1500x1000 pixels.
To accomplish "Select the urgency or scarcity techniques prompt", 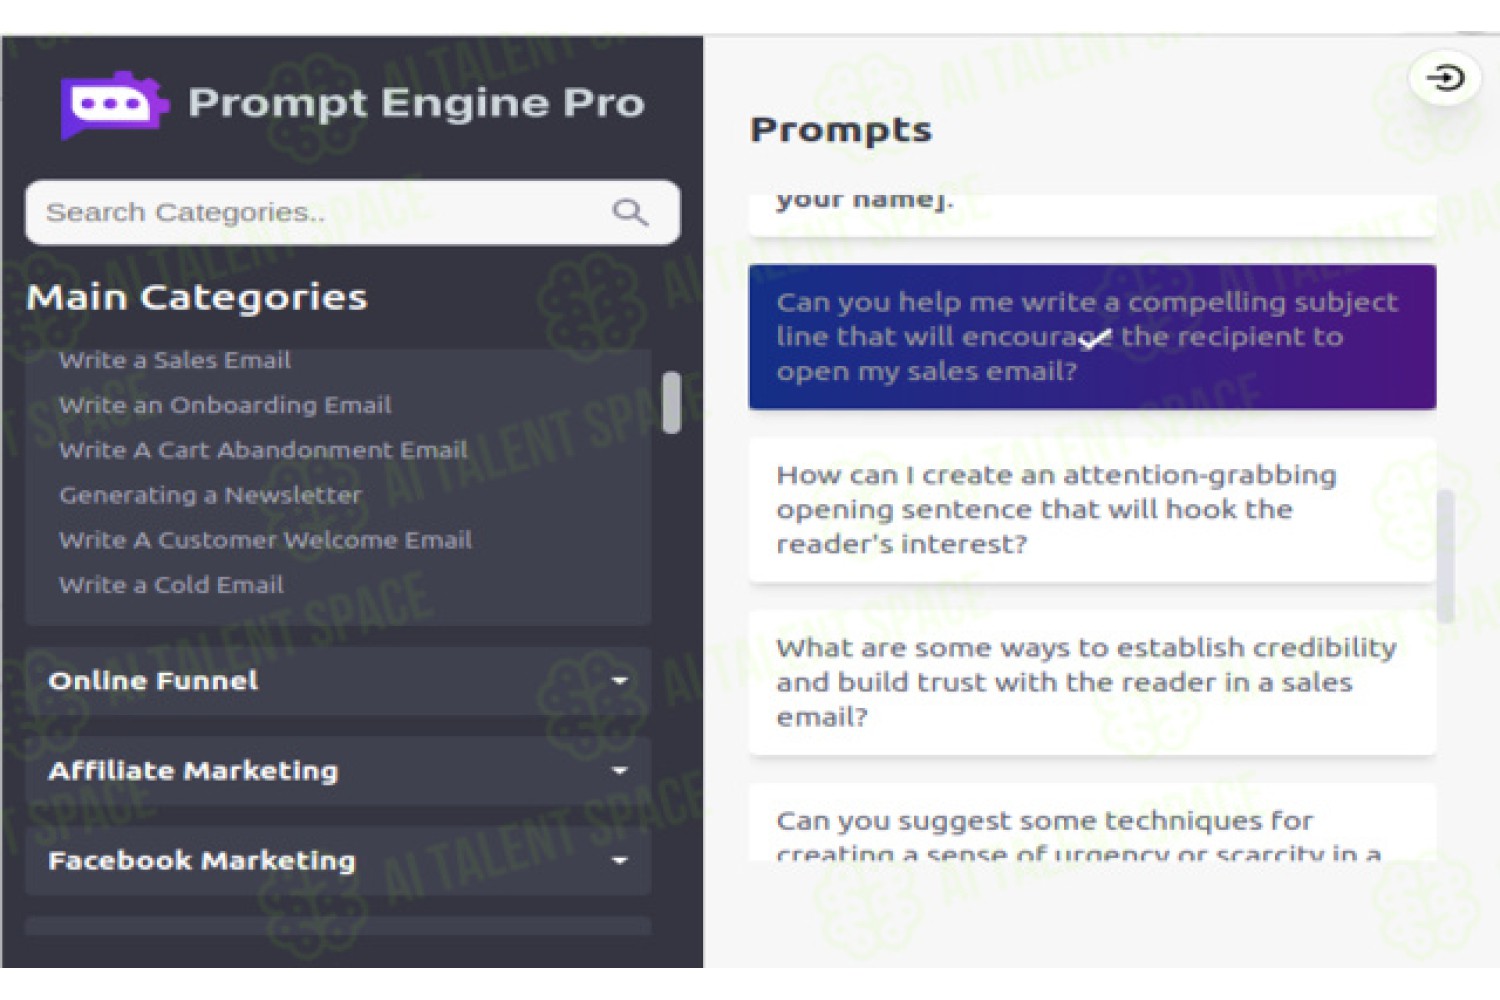I will coord(1092,823).
